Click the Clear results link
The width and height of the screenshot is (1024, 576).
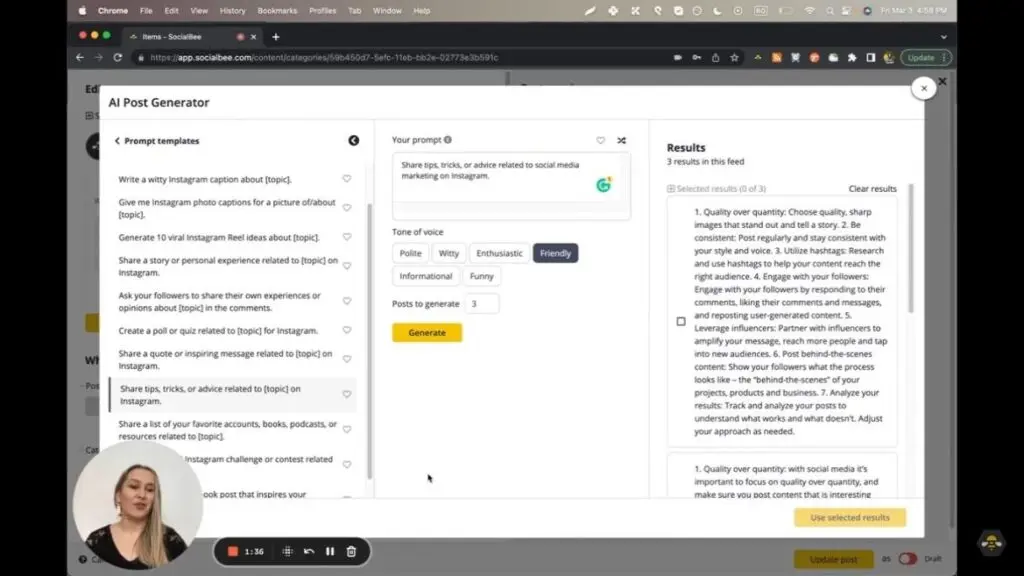tap(872, 189)
